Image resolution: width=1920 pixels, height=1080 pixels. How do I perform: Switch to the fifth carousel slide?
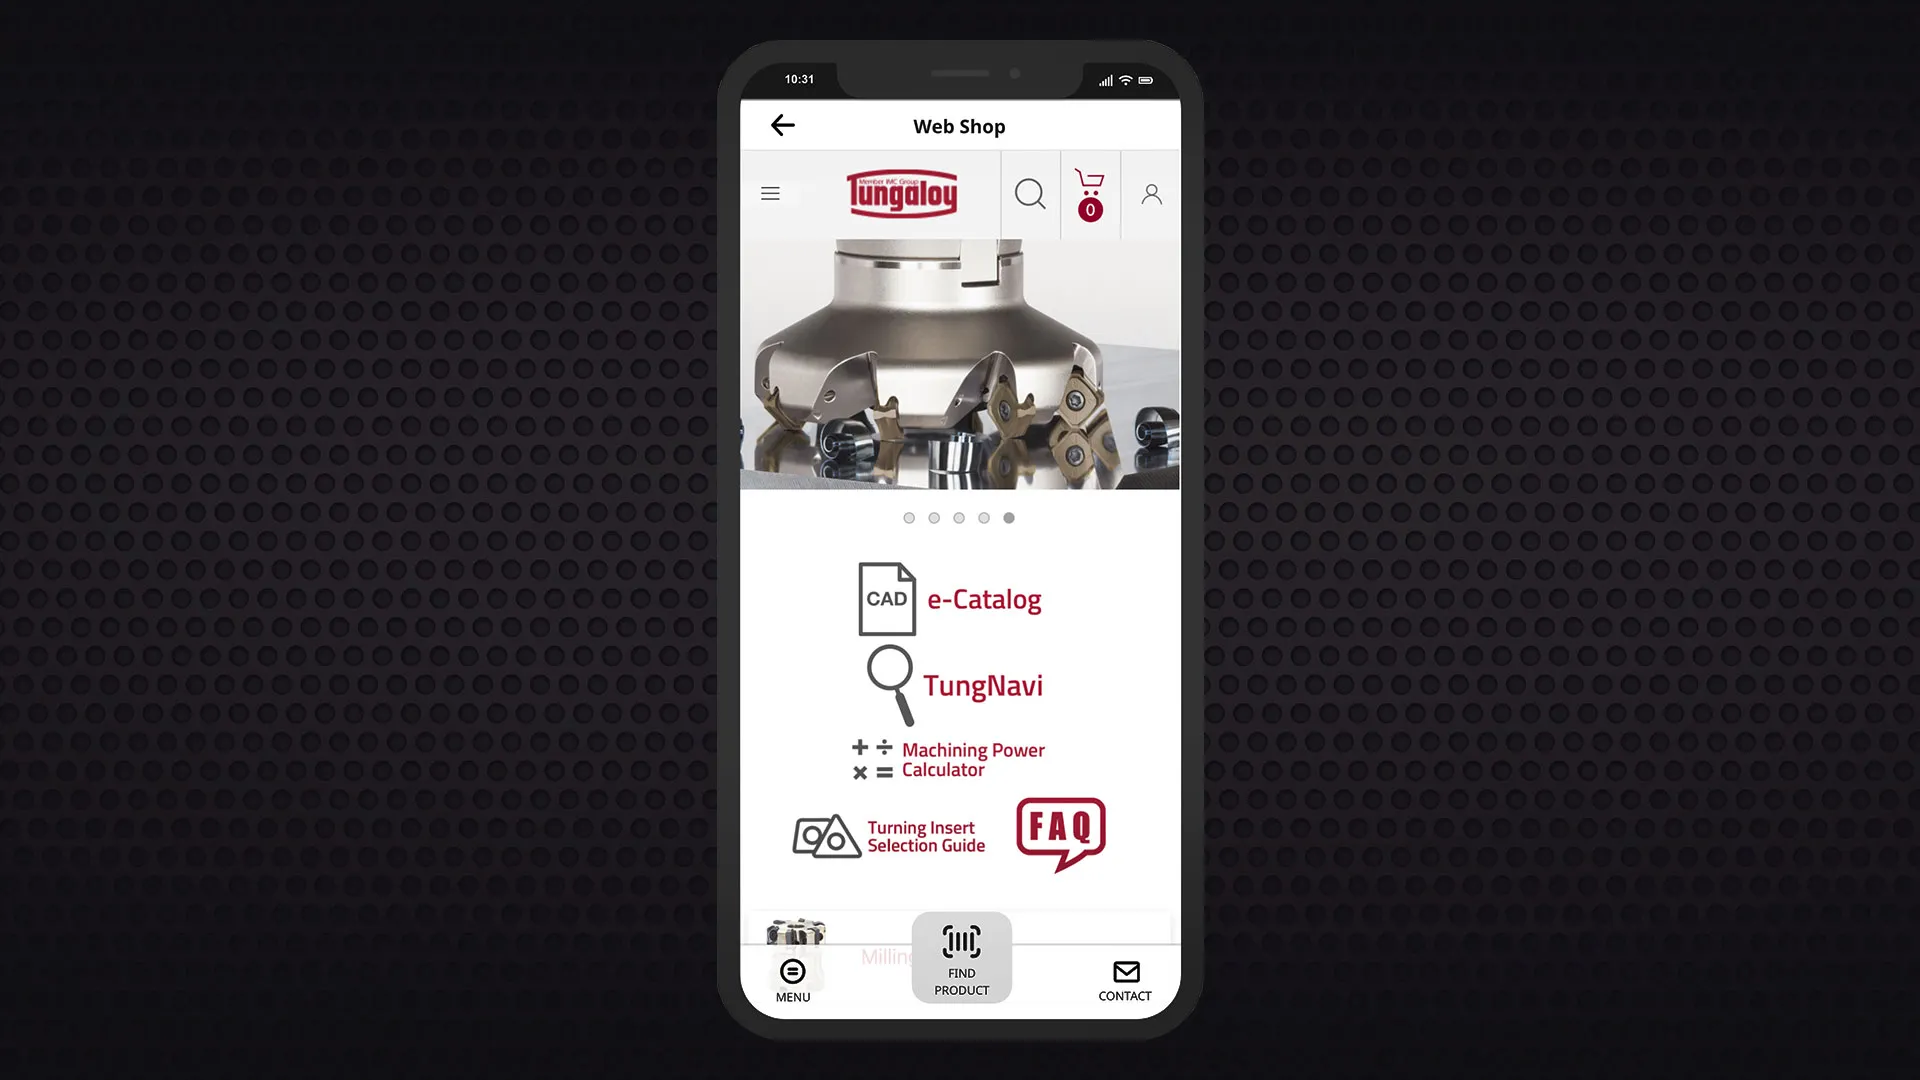coord(1009,517)
